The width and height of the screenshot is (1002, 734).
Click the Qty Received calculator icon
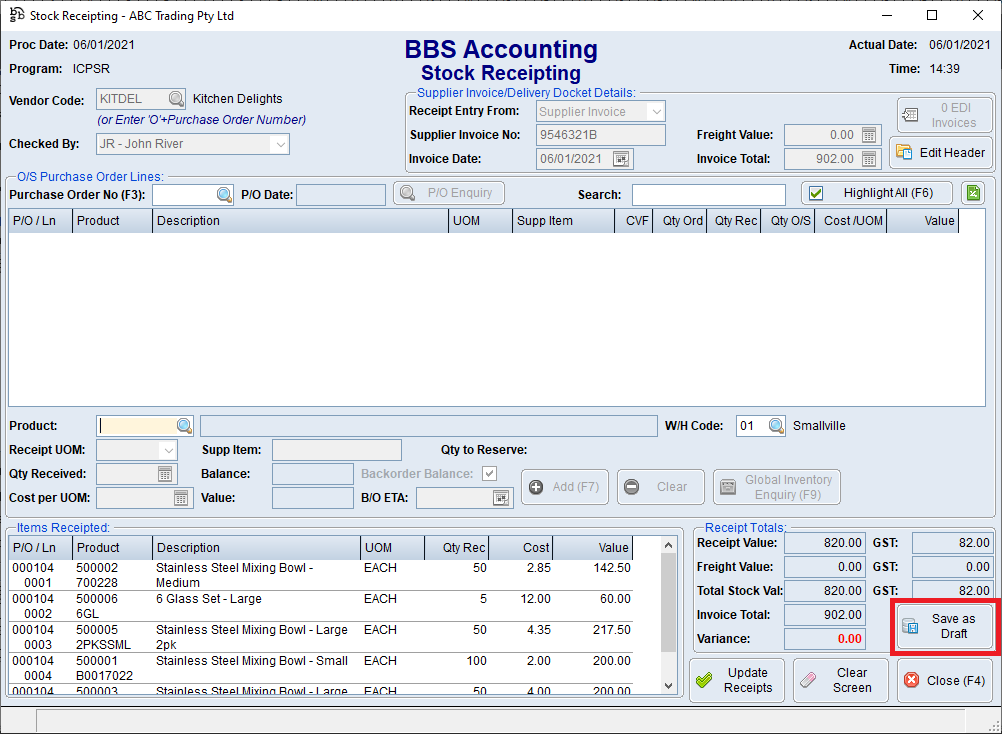165,474
